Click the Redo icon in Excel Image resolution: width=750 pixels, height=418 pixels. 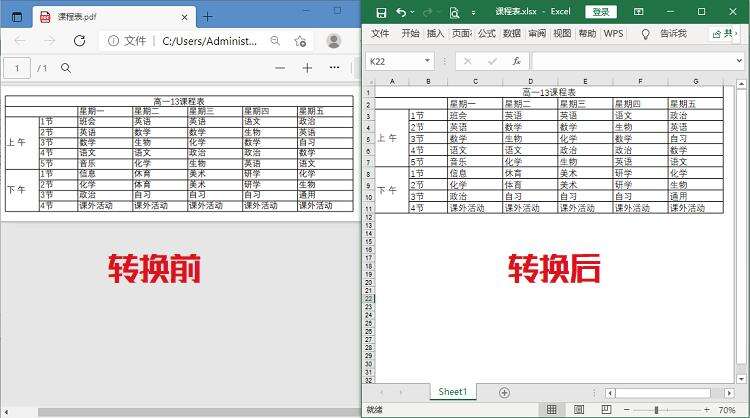click(427, 13)
